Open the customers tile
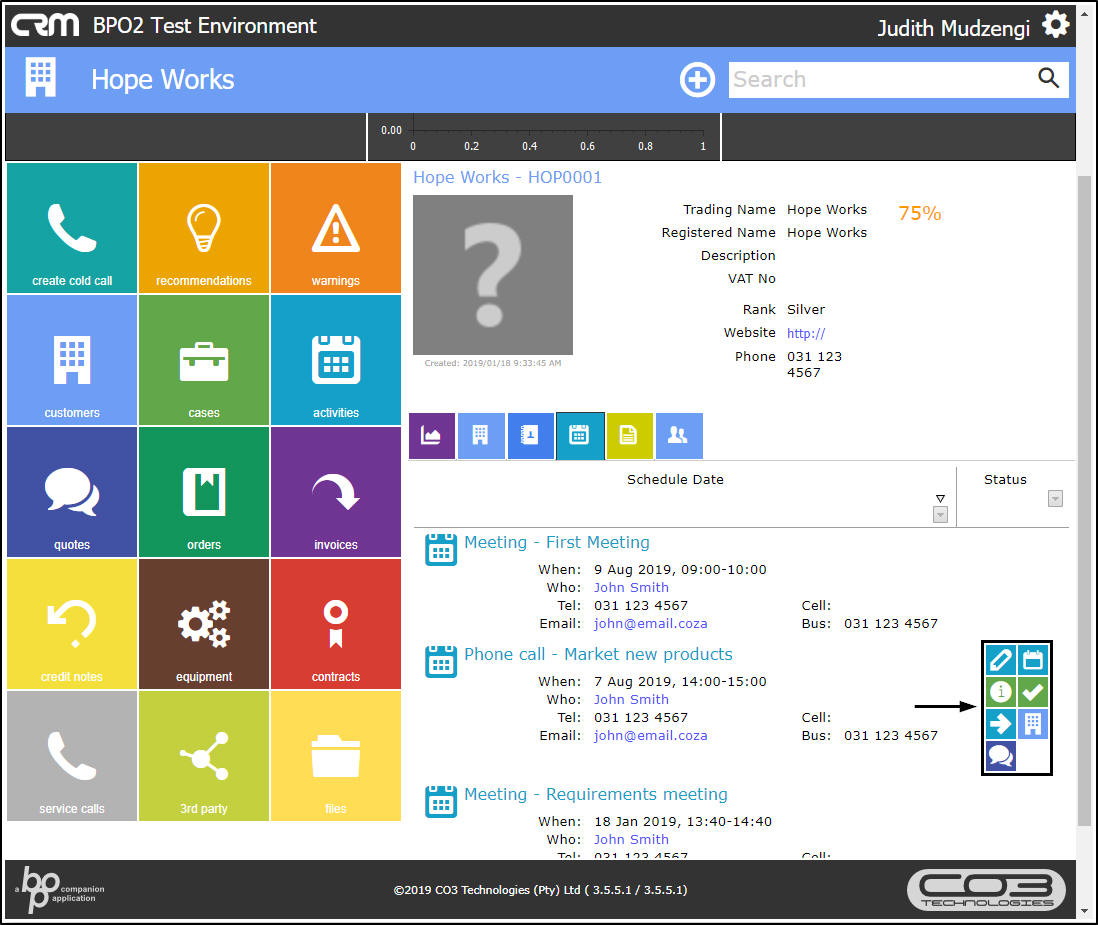Screen dimensions: 1098x925 pos(72,360)
